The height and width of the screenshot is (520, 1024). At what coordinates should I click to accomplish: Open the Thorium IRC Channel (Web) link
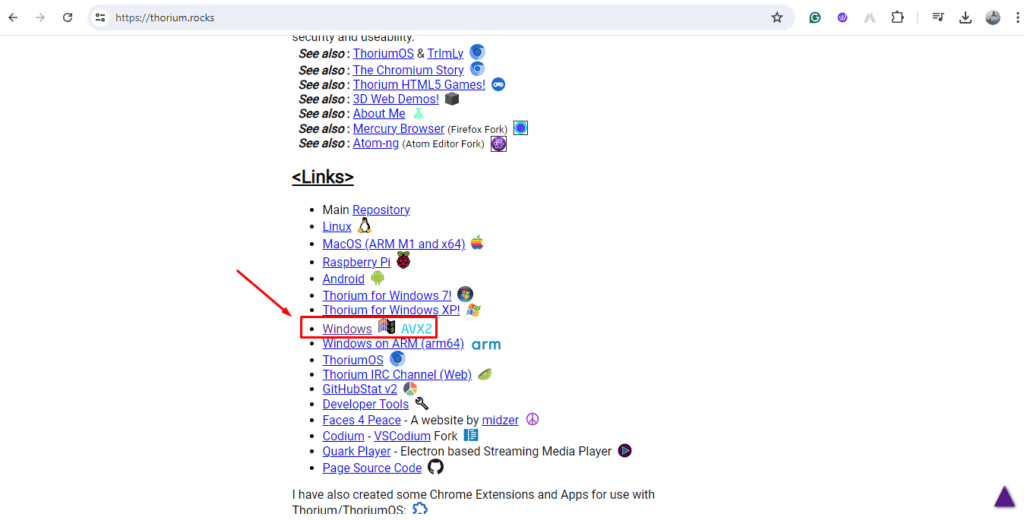(x=397, y=374)
